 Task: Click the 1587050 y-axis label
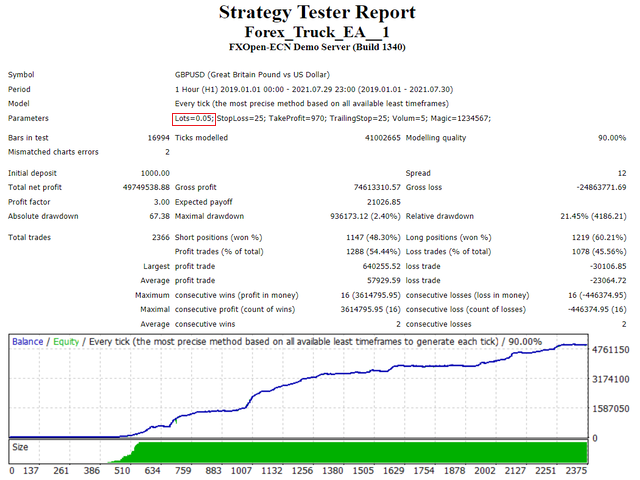[x=611, y=409]
